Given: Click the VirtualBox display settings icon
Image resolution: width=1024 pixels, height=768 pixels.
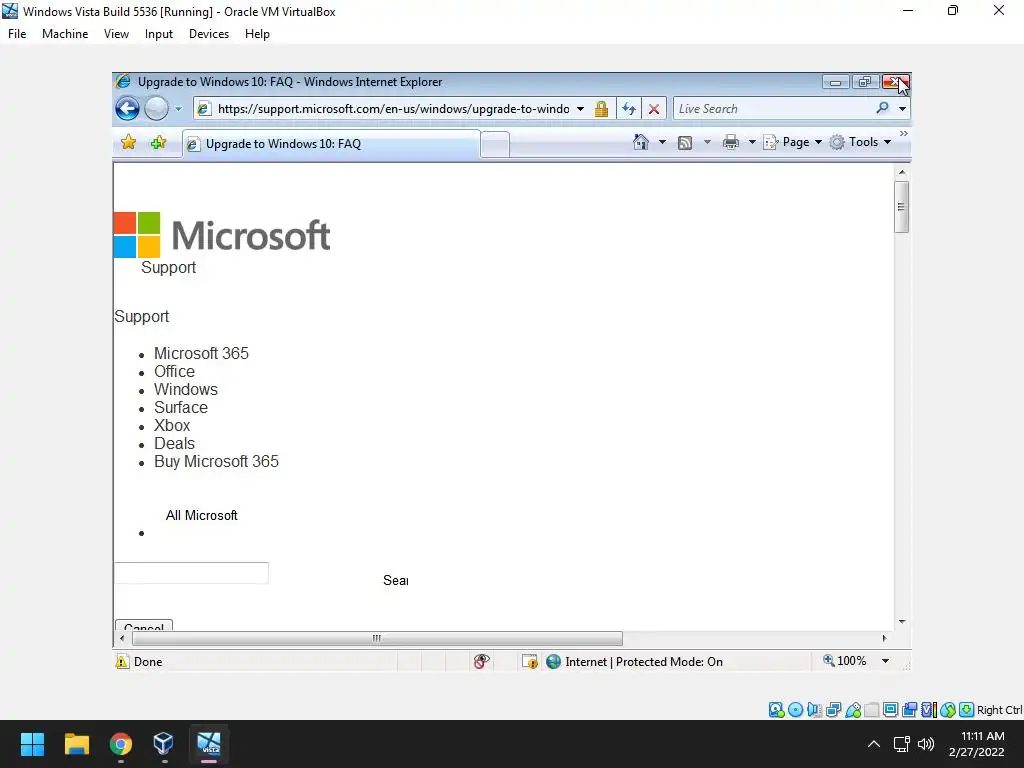Looking at the screenshot, I should point(890,710).
